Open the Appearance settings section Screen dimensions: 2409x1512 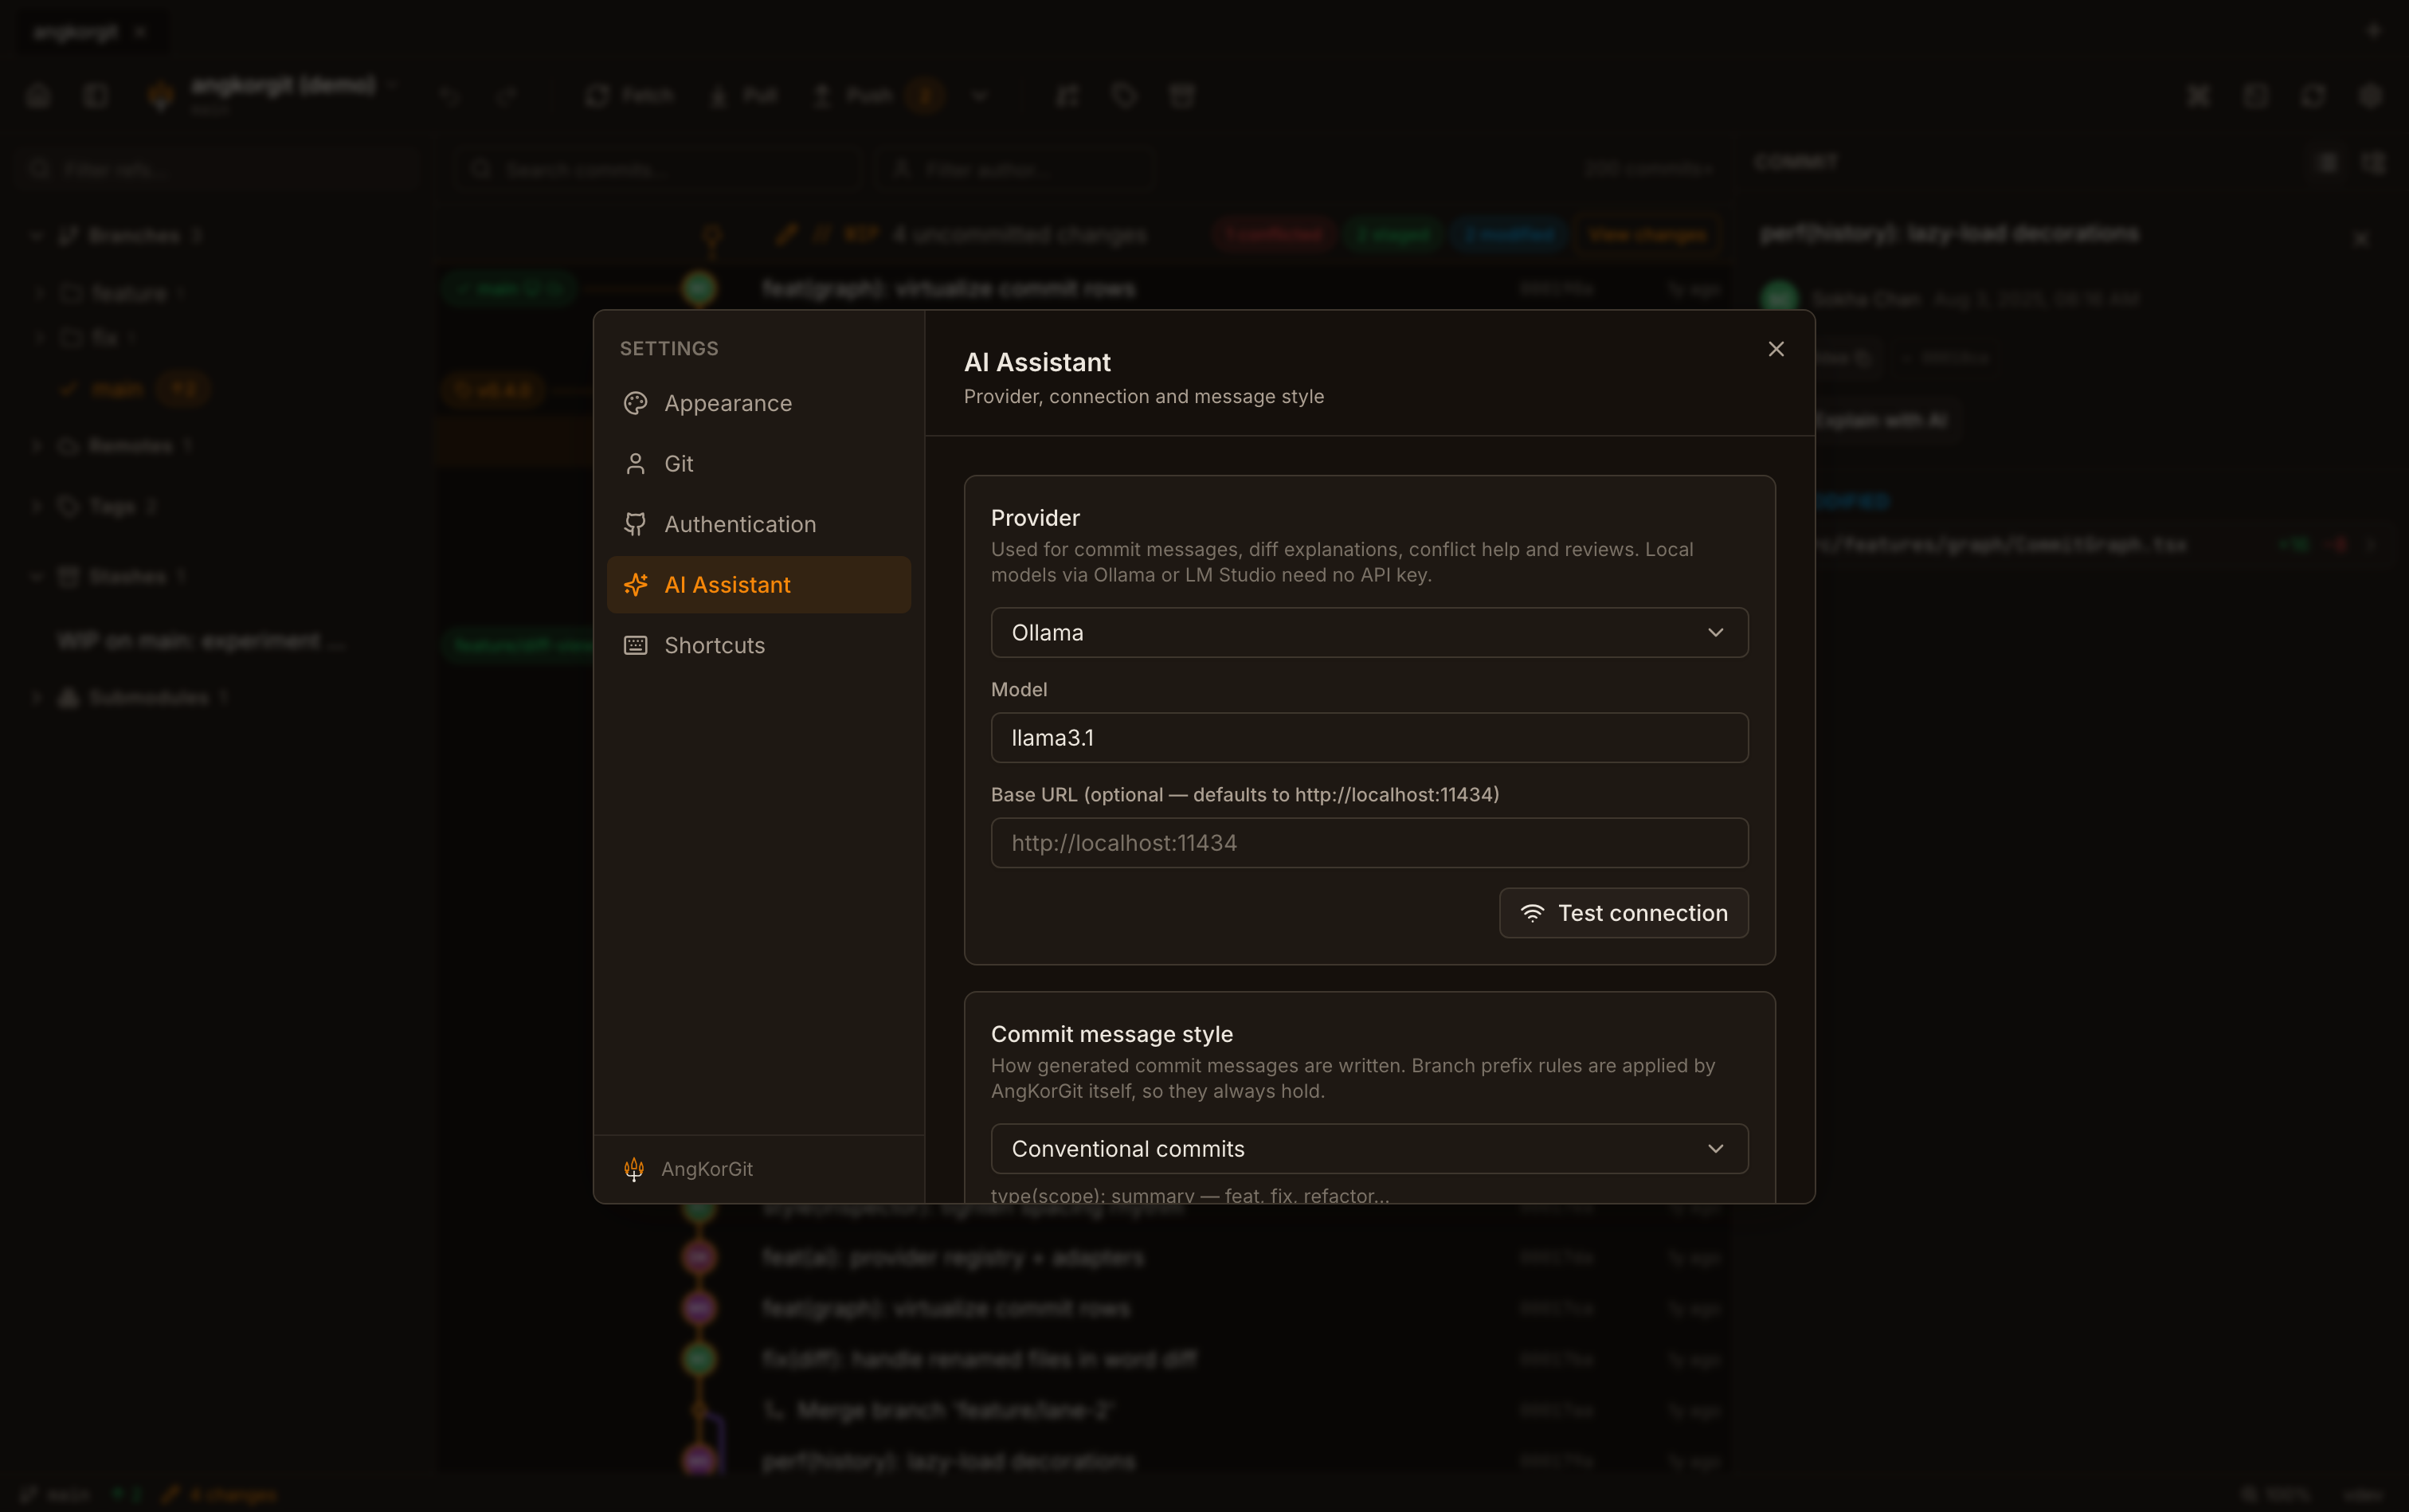(x=758, y=403)
